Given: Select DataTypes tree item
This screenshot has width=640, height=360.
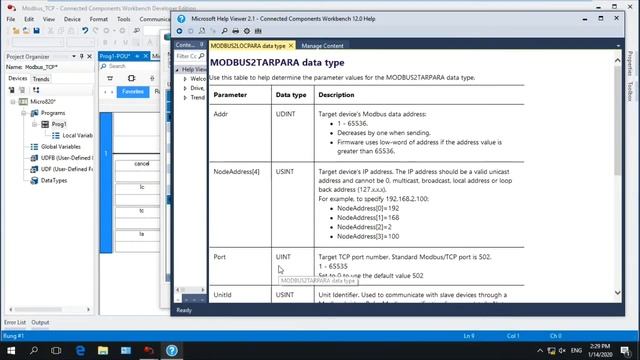Looking at the screenshot, I should click(54, 180).
